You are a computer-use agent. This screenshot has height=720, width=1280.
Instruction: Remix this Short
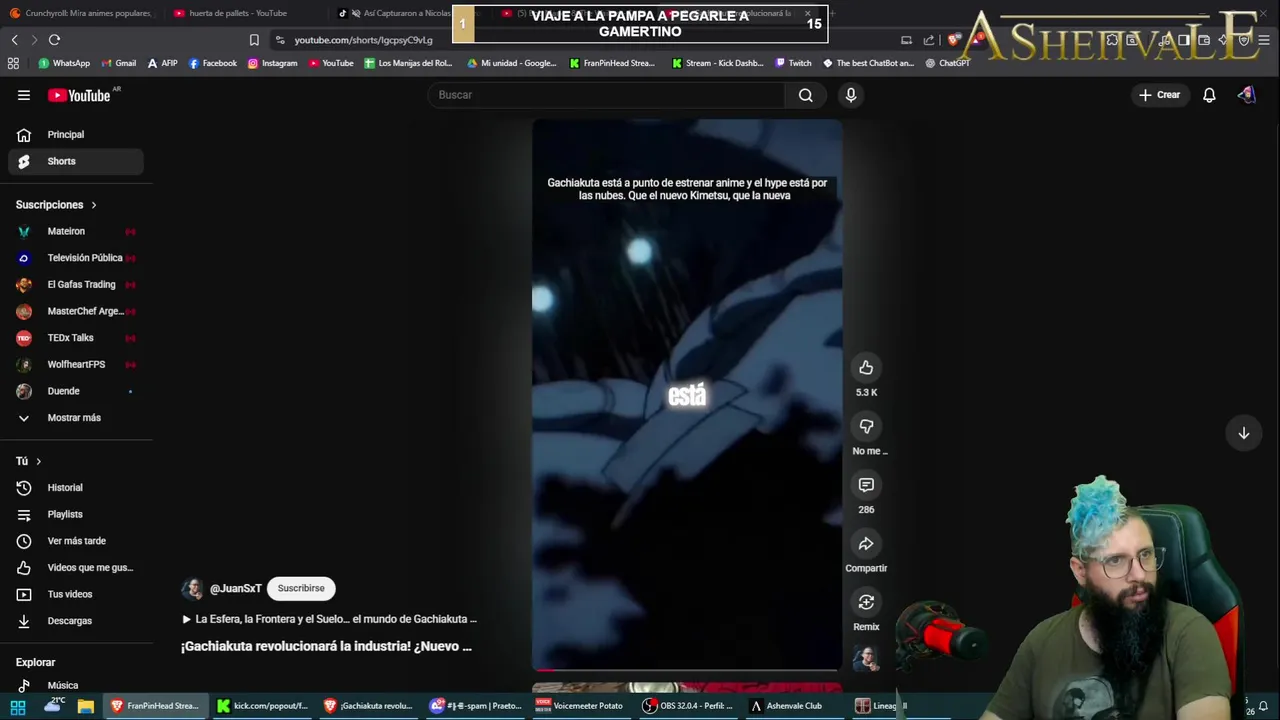(x=866, y=602)
